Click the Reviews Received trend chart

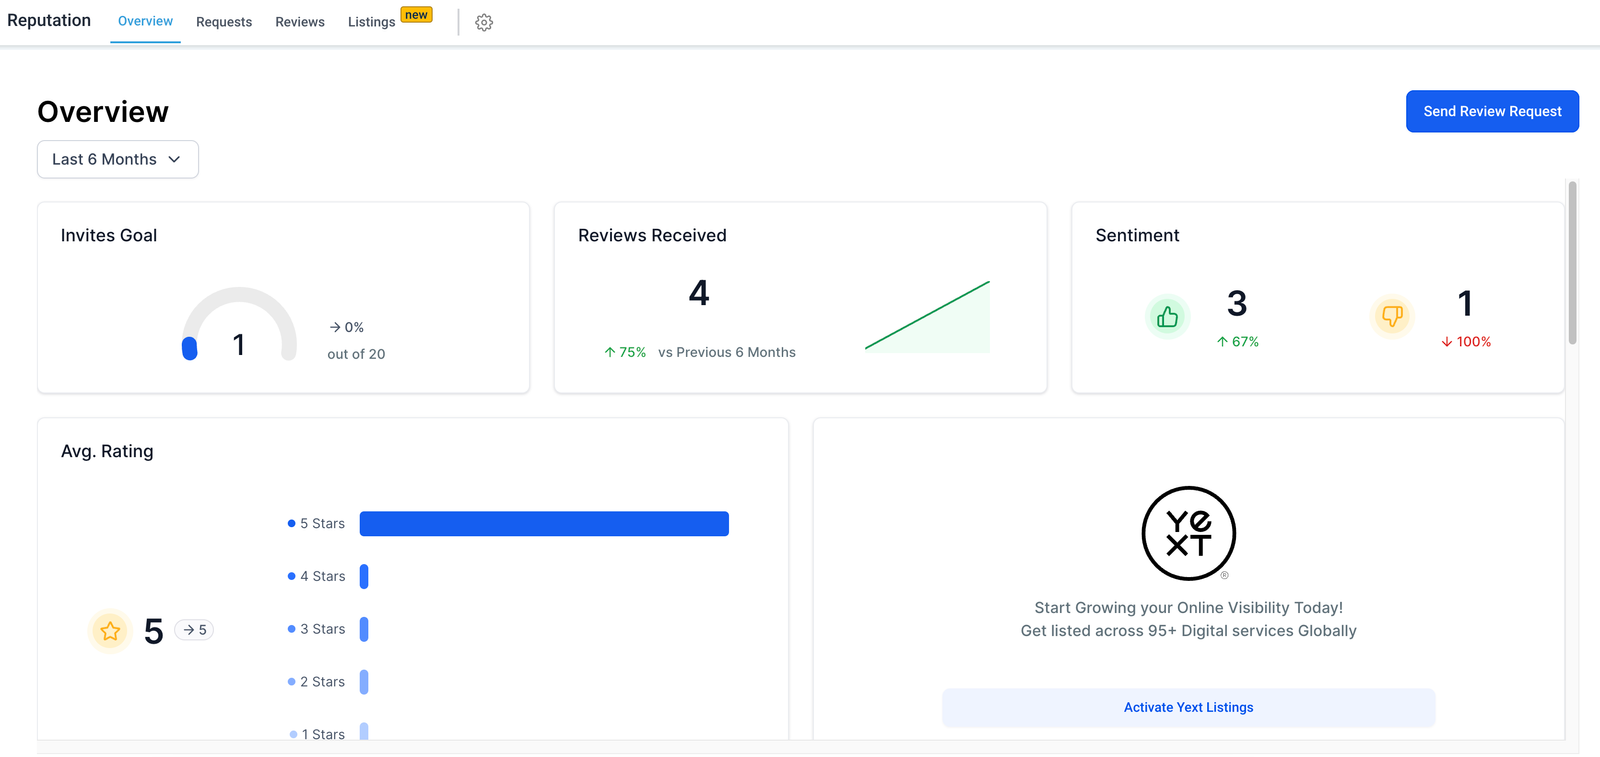click(927, 317)
